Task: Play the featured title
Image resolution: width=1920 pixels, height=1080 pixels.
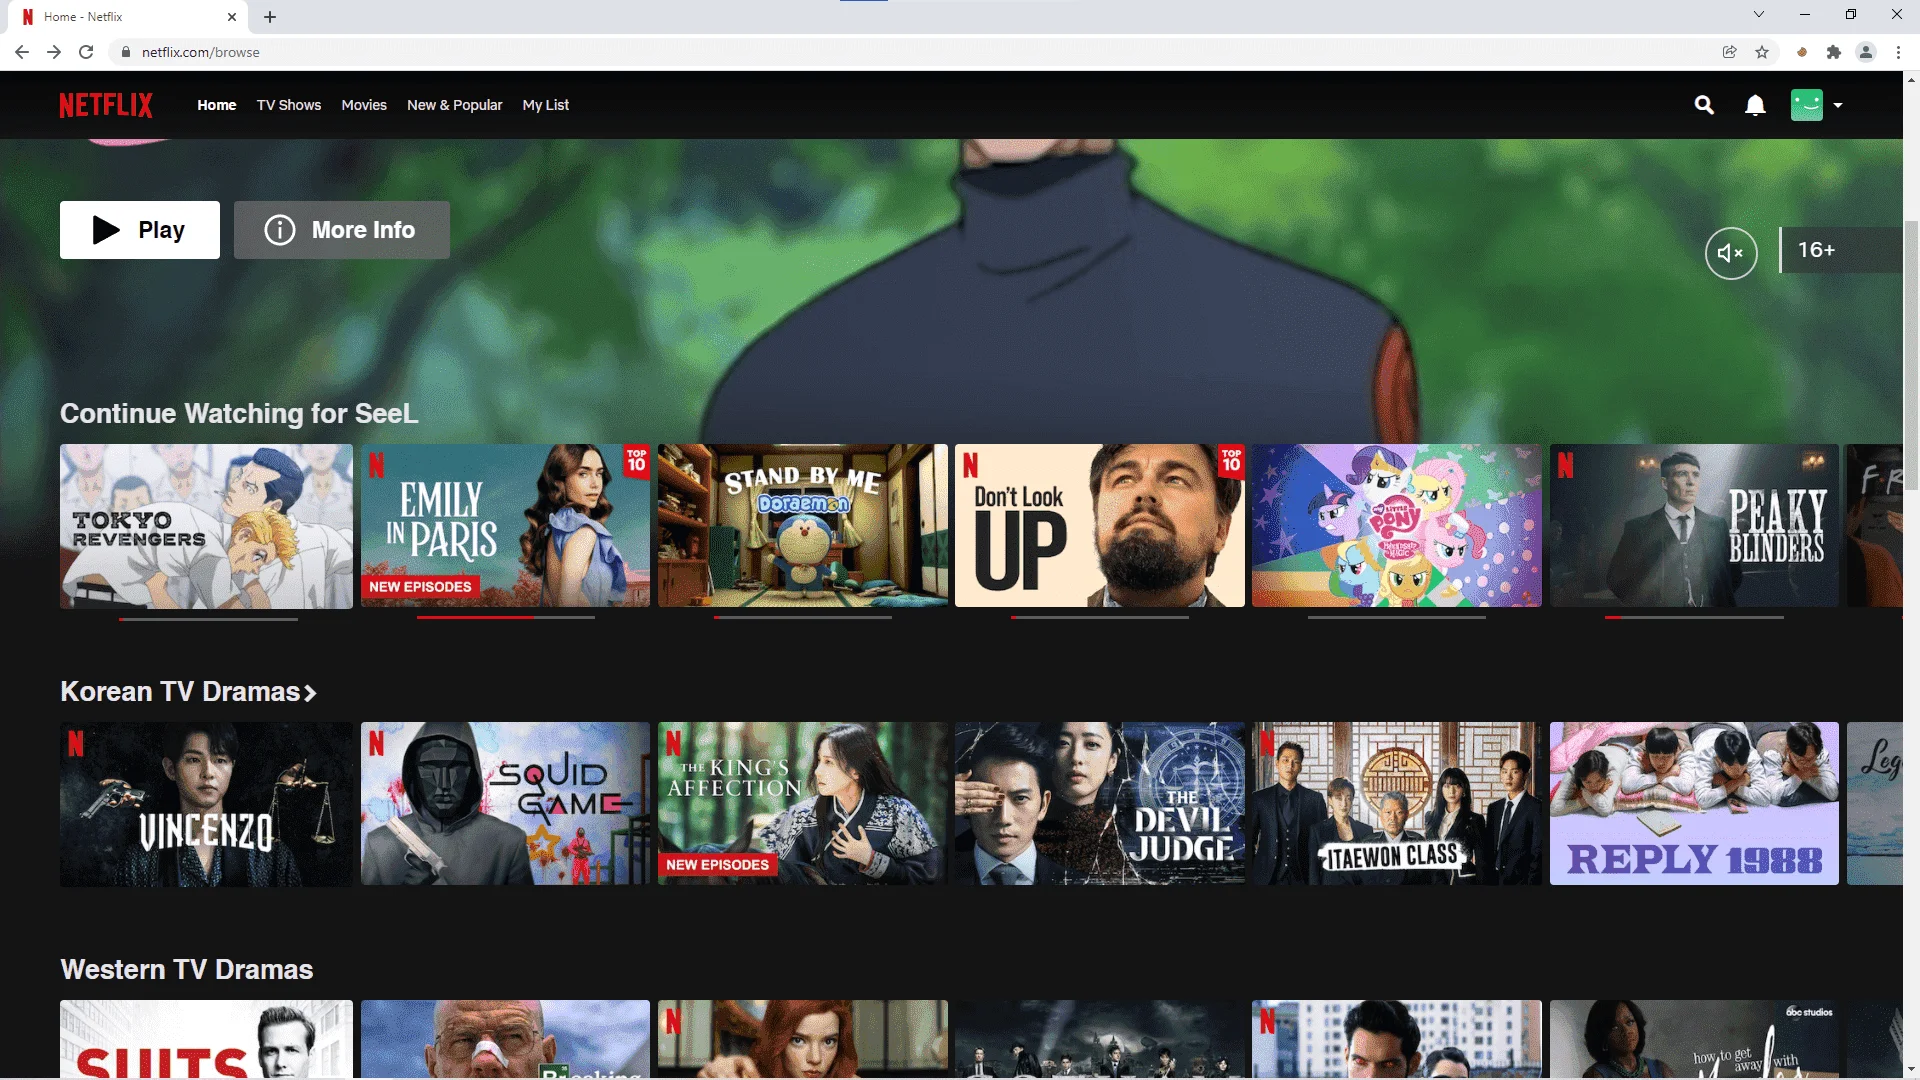Action: click(x=140, y=230)
